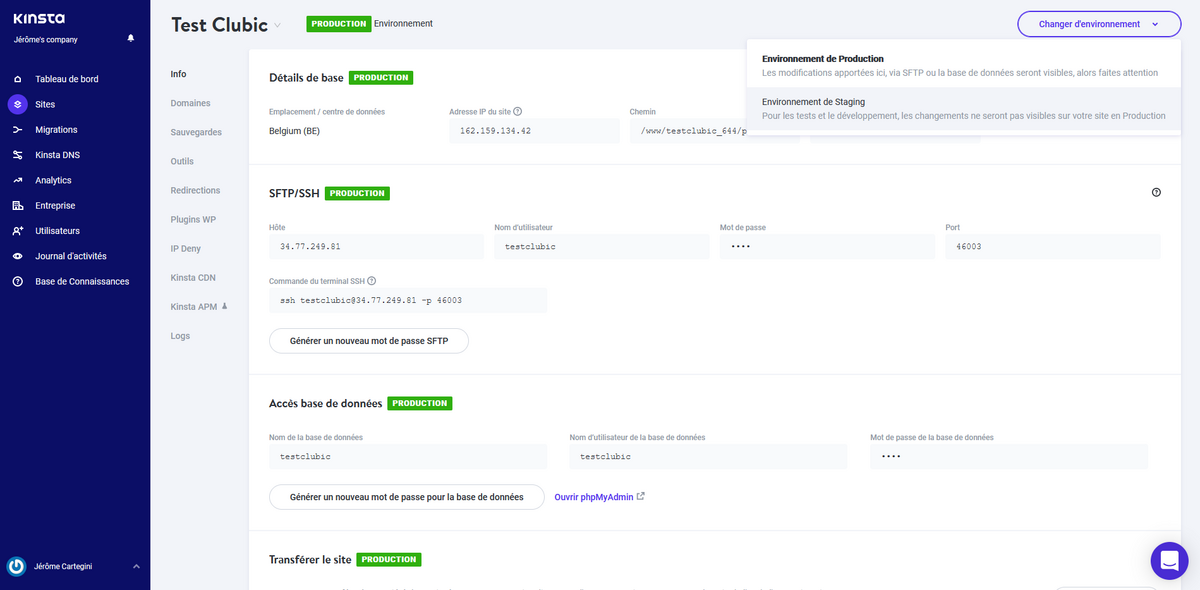This screenshot has height=590, width=1200.
Task: Click help icon next to Adresse IP du site
Action: coord(518,112)
